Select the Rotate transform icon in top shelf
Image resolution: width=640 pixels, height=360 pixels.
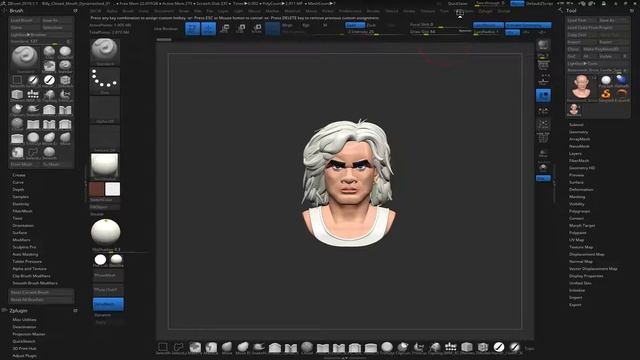[x=257, y=28]
